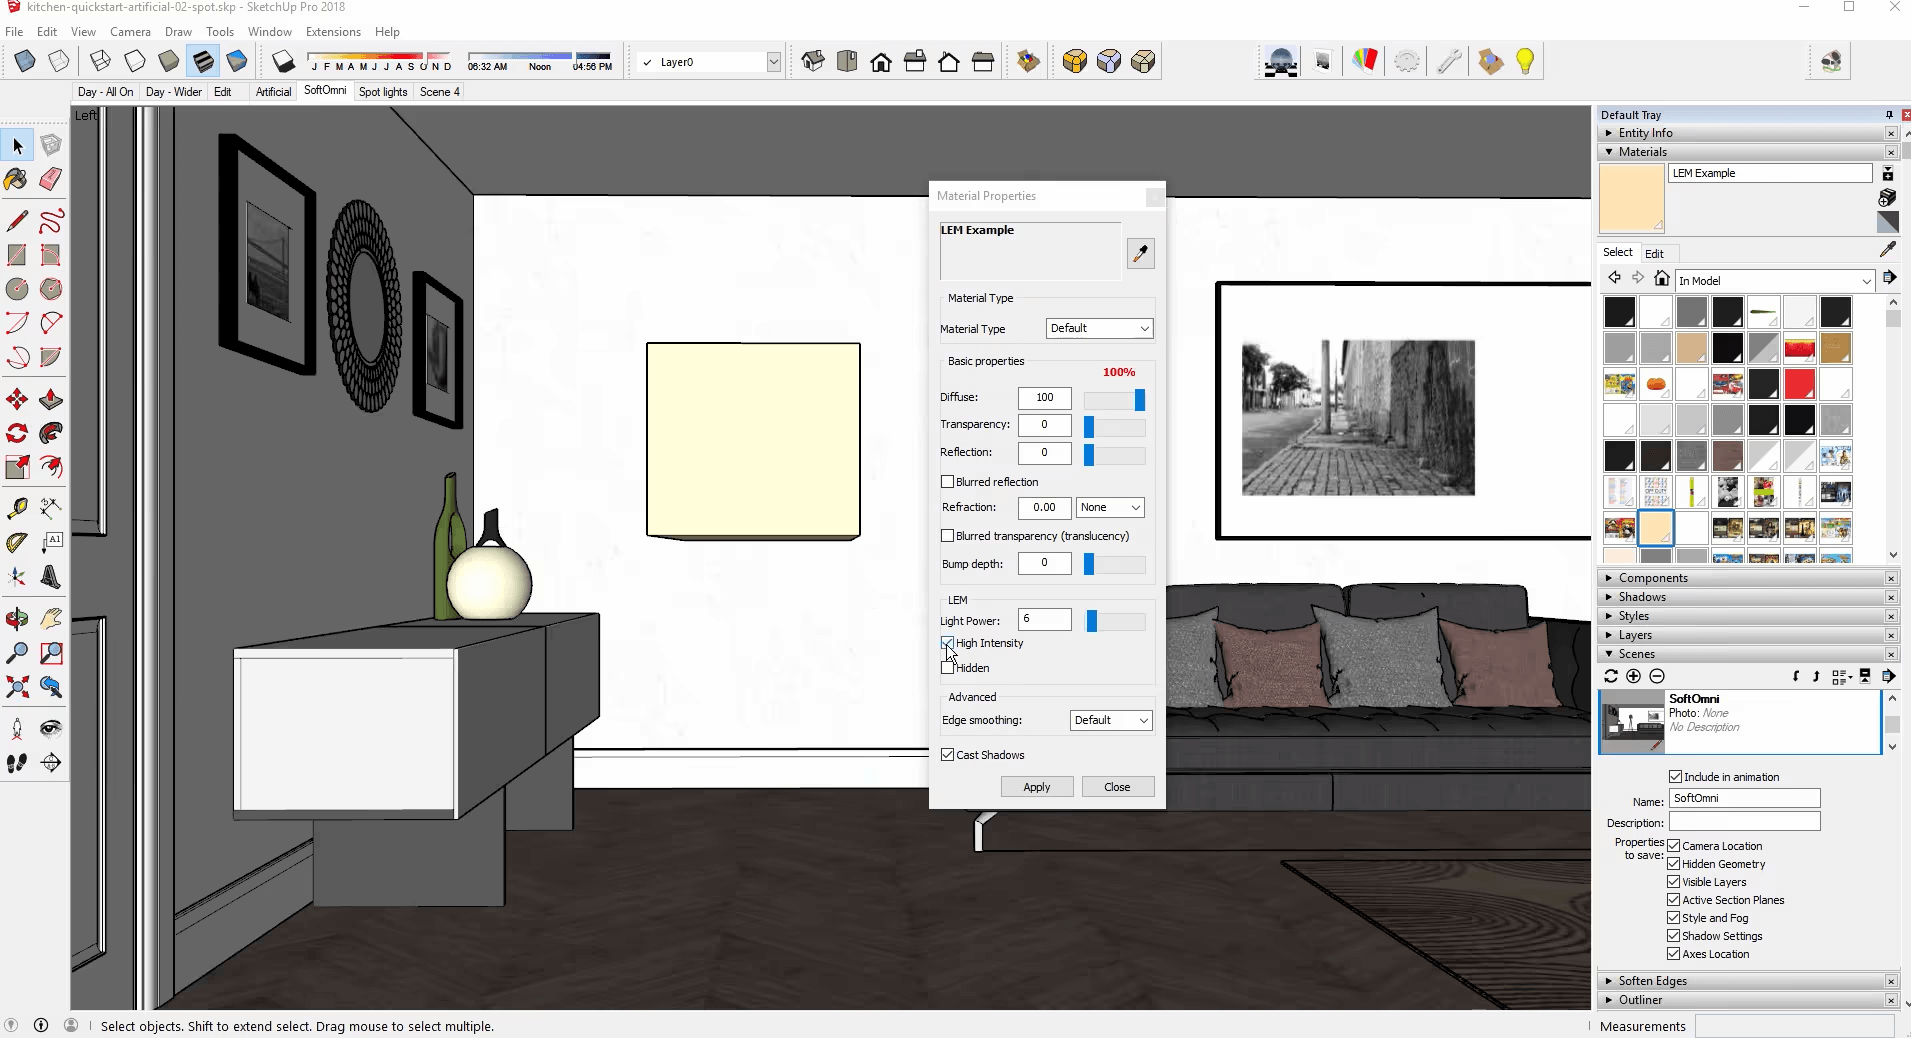
Task: Select the Zoom magnifier tool
Action: (x=17, y=653)
